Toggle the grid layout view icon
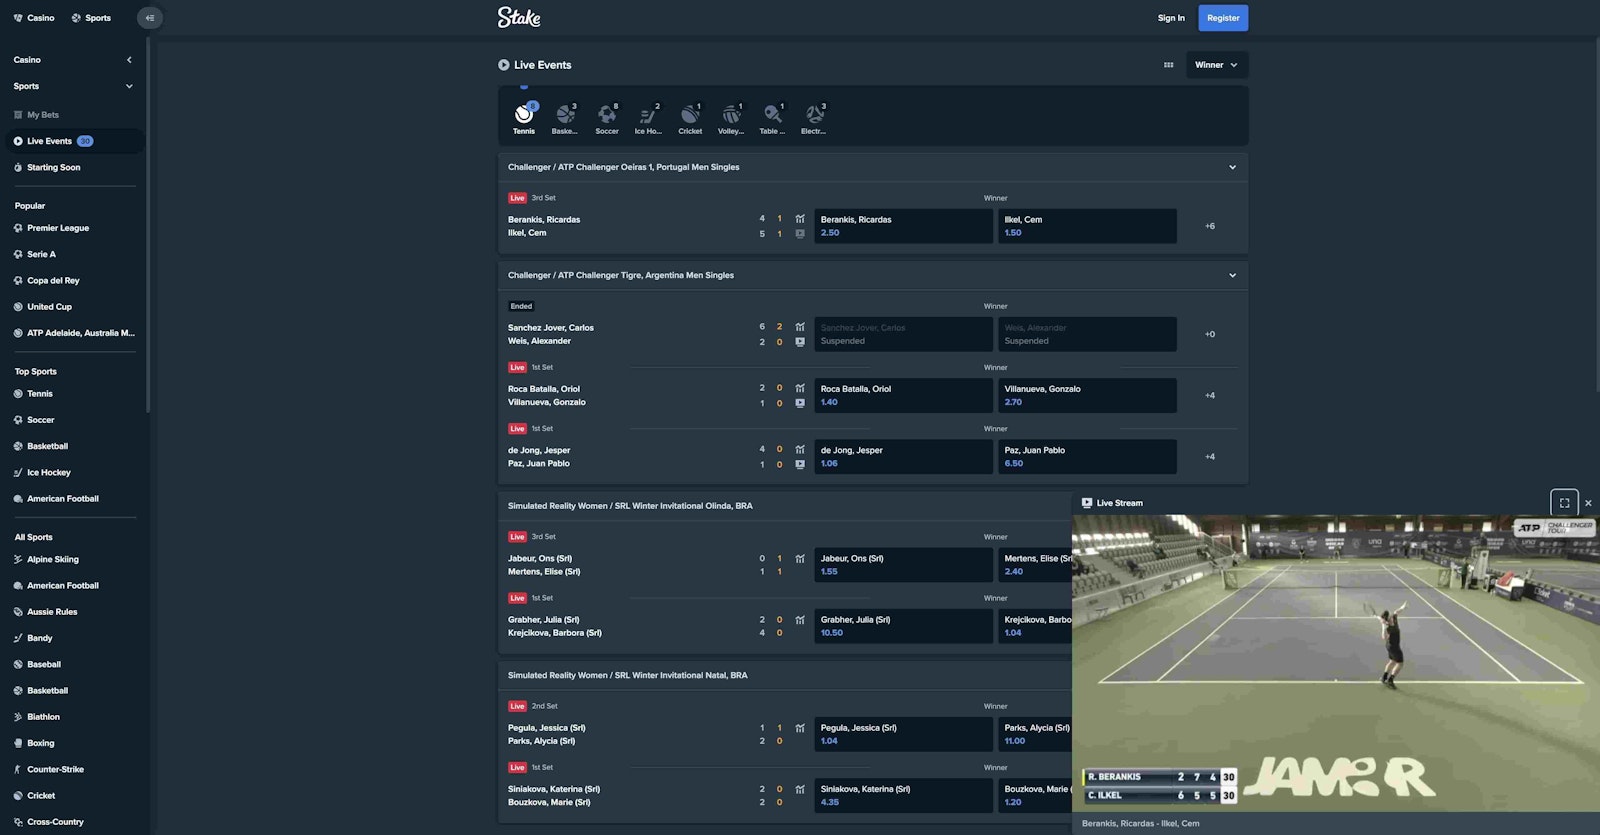Viewport: 1600px width, 835px height. coord(1168,65)
